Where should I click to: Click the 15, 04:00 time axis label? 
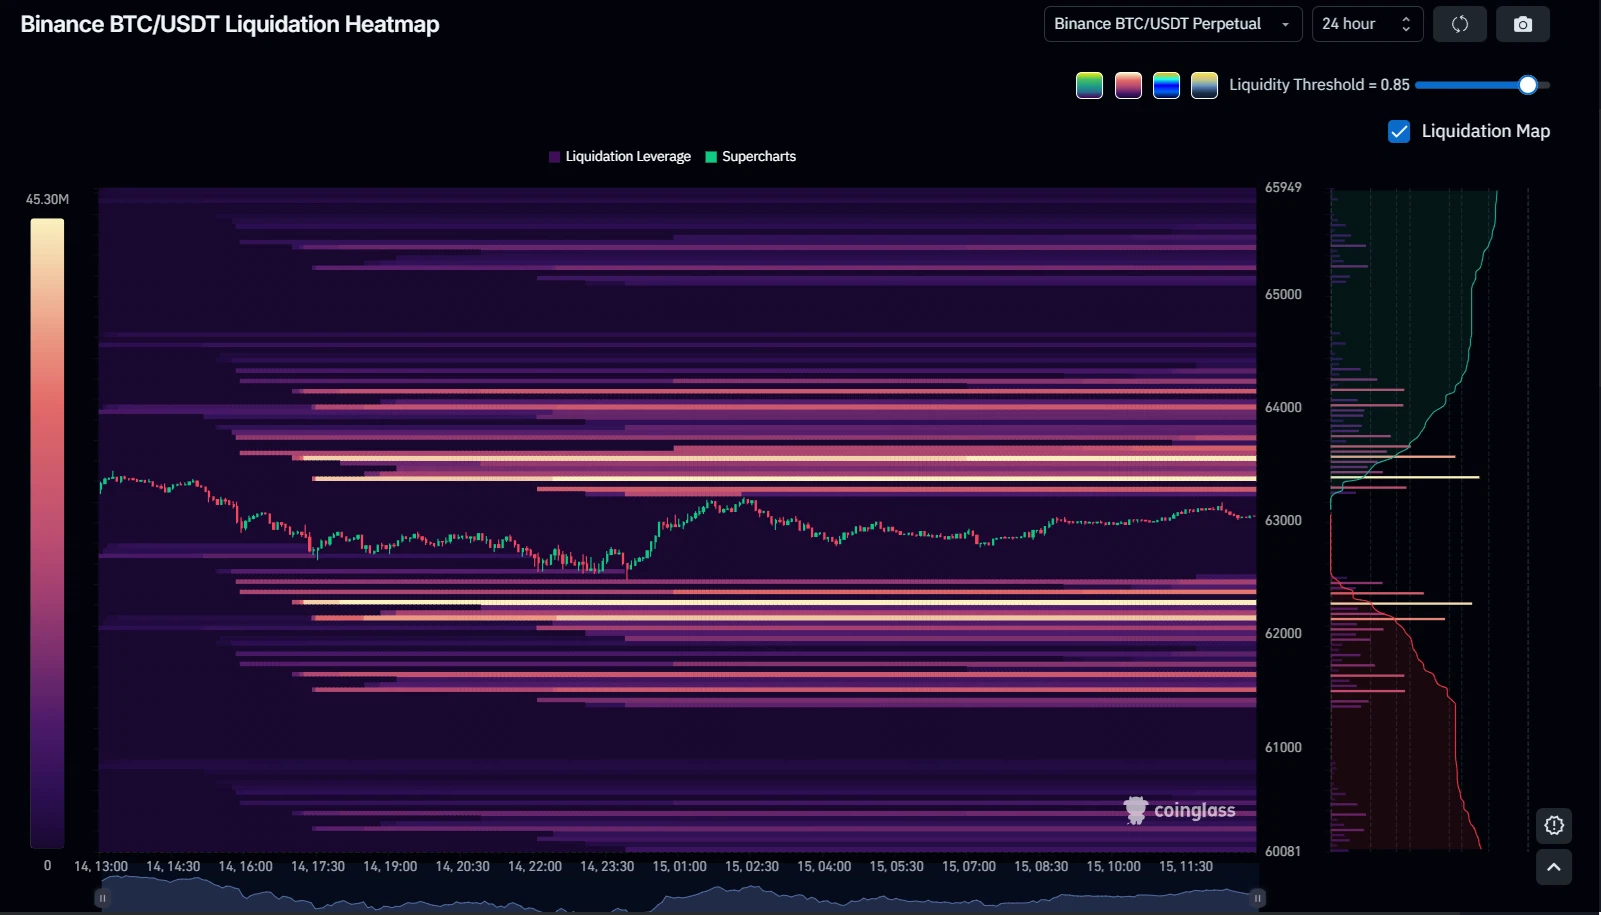824,867
